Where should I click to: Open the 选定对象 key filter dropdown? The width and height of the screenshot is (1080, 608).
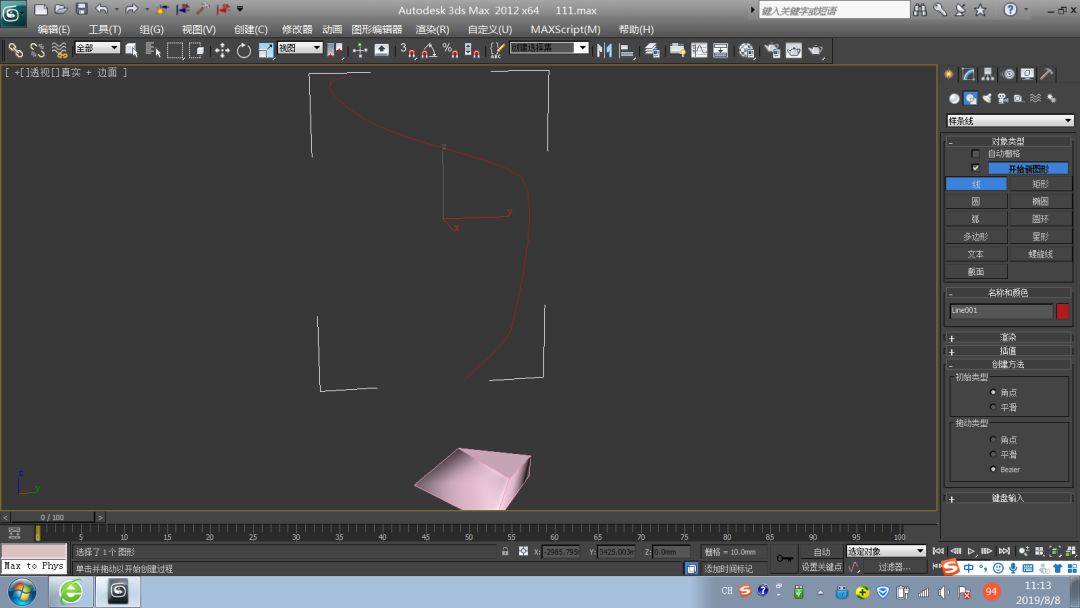click(886, 552)
